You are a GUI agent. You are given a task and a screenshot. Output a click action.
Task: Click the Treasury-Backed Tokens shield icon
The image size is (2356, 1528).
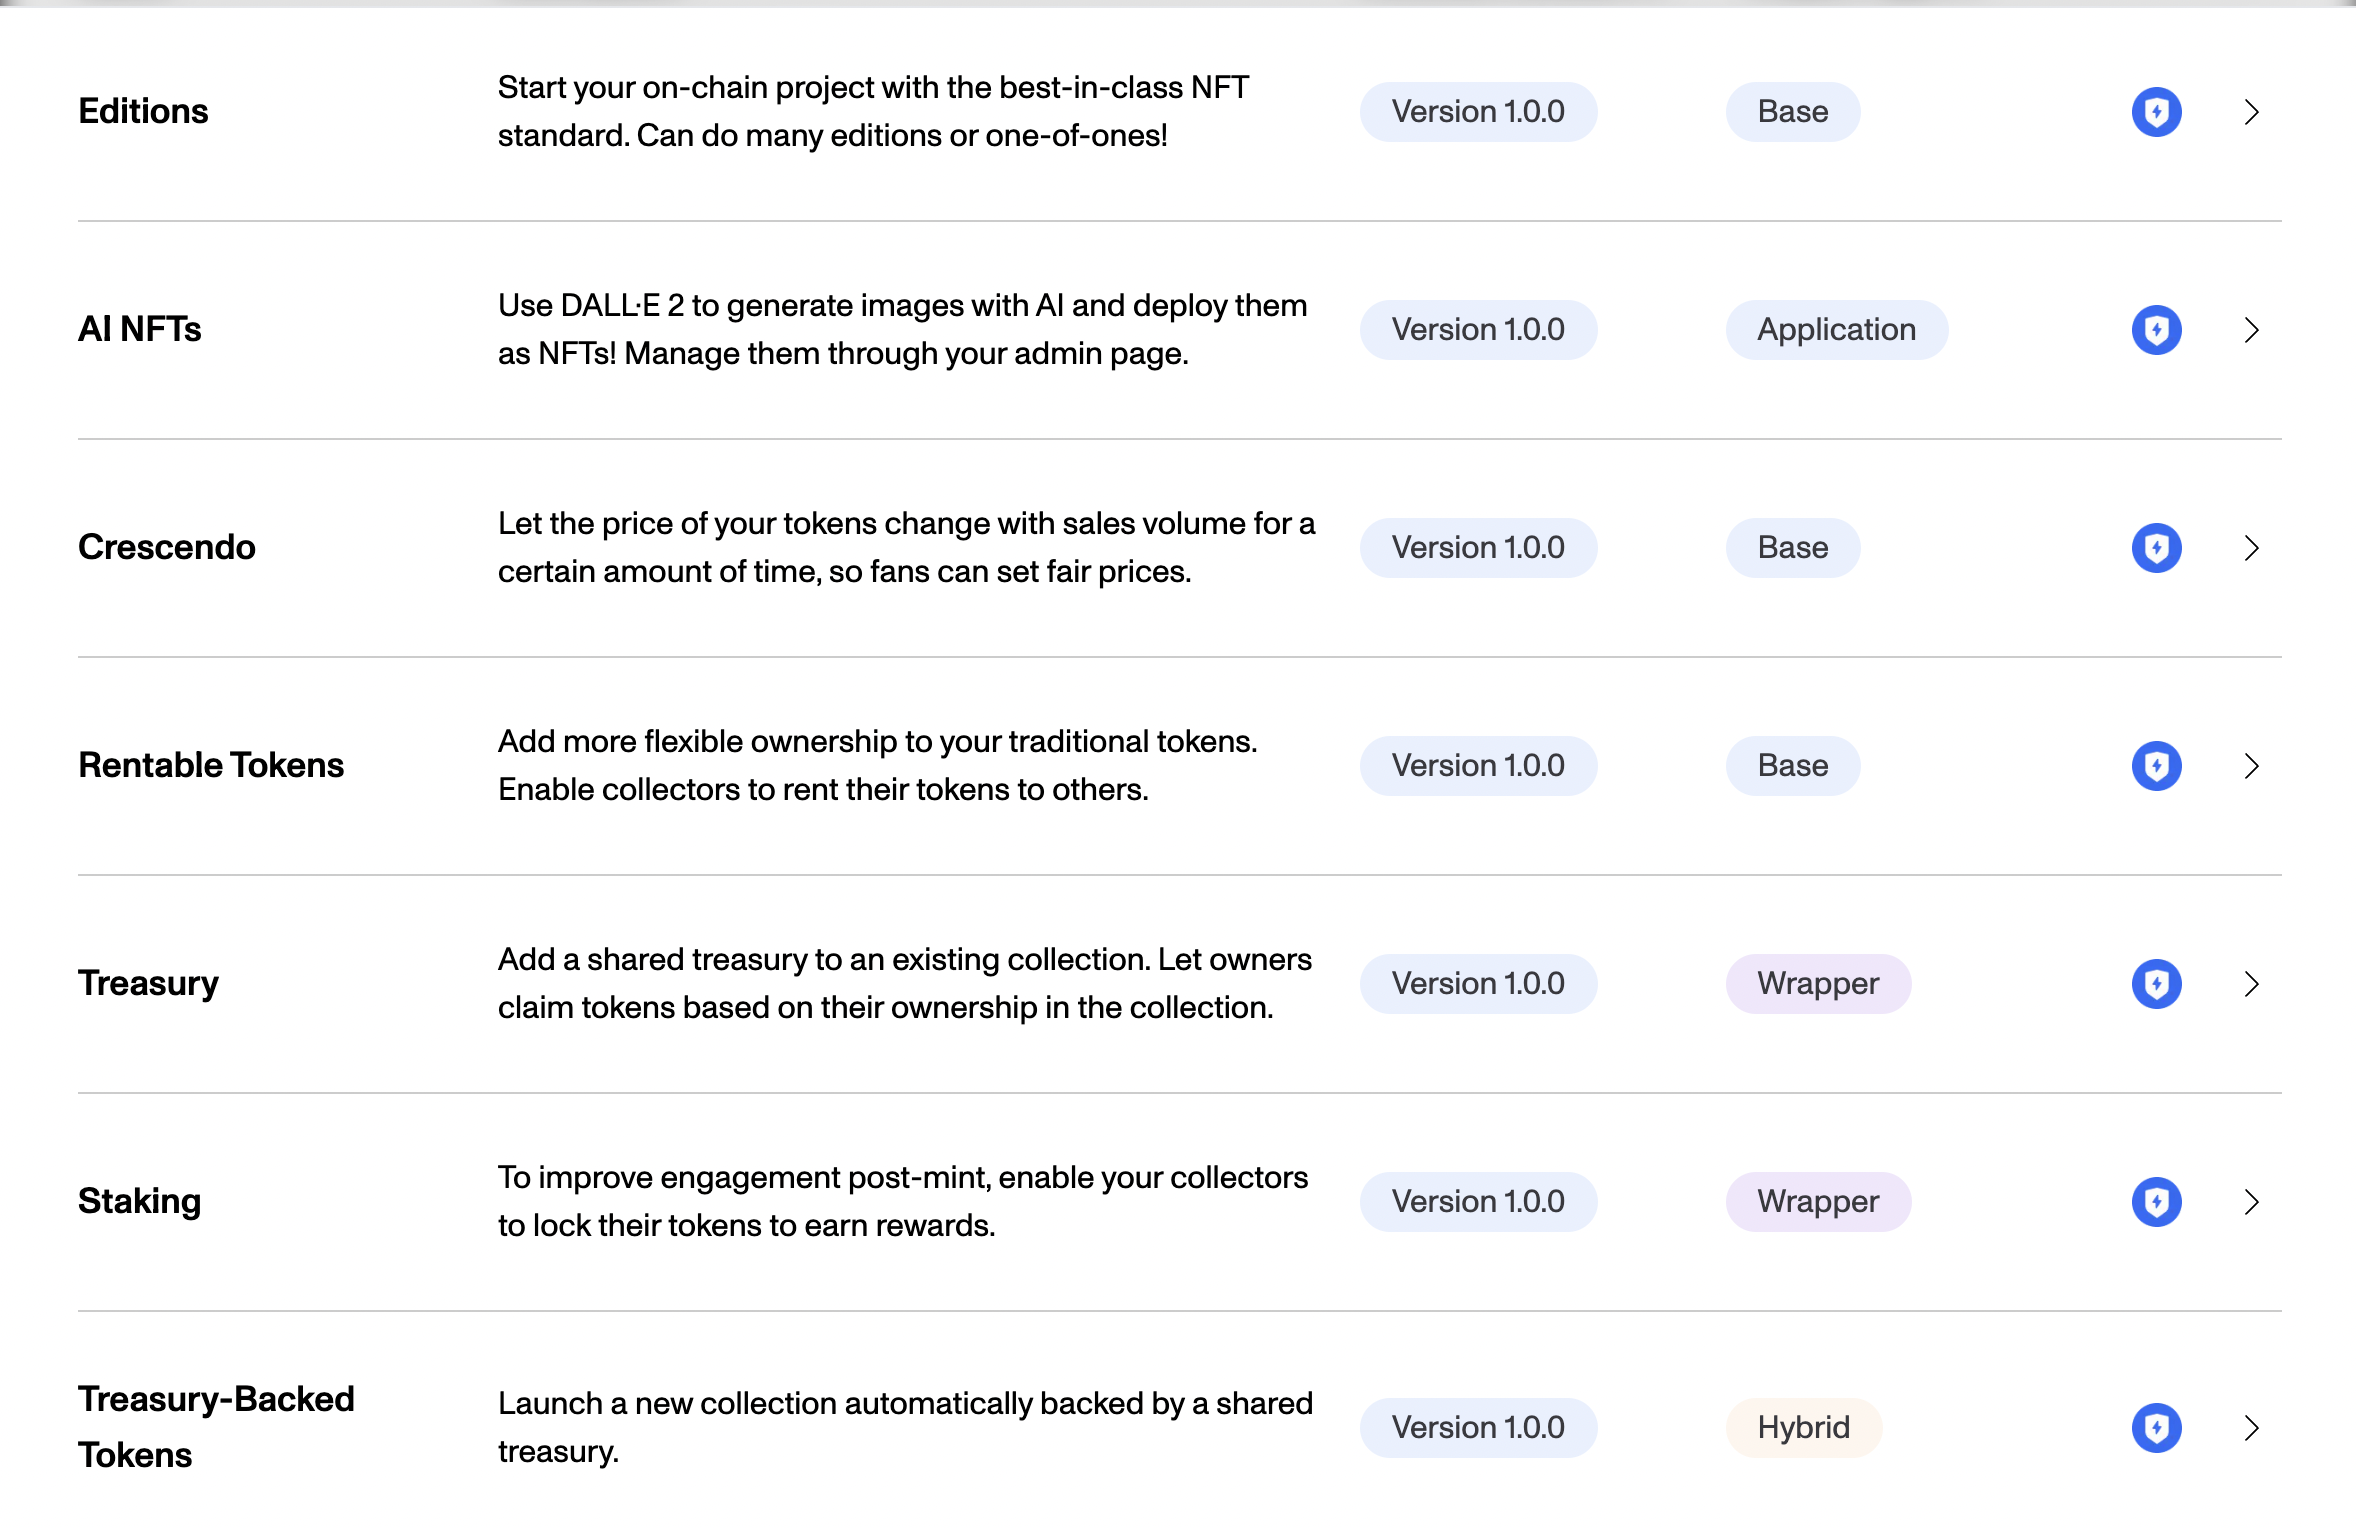point(2156,1428)
